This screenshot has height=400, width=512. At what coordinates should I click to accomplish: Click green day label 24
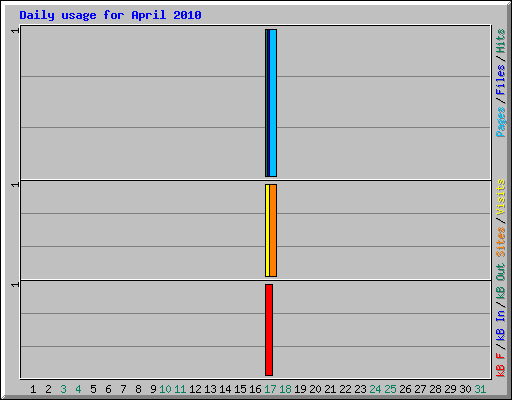[375, 389]
